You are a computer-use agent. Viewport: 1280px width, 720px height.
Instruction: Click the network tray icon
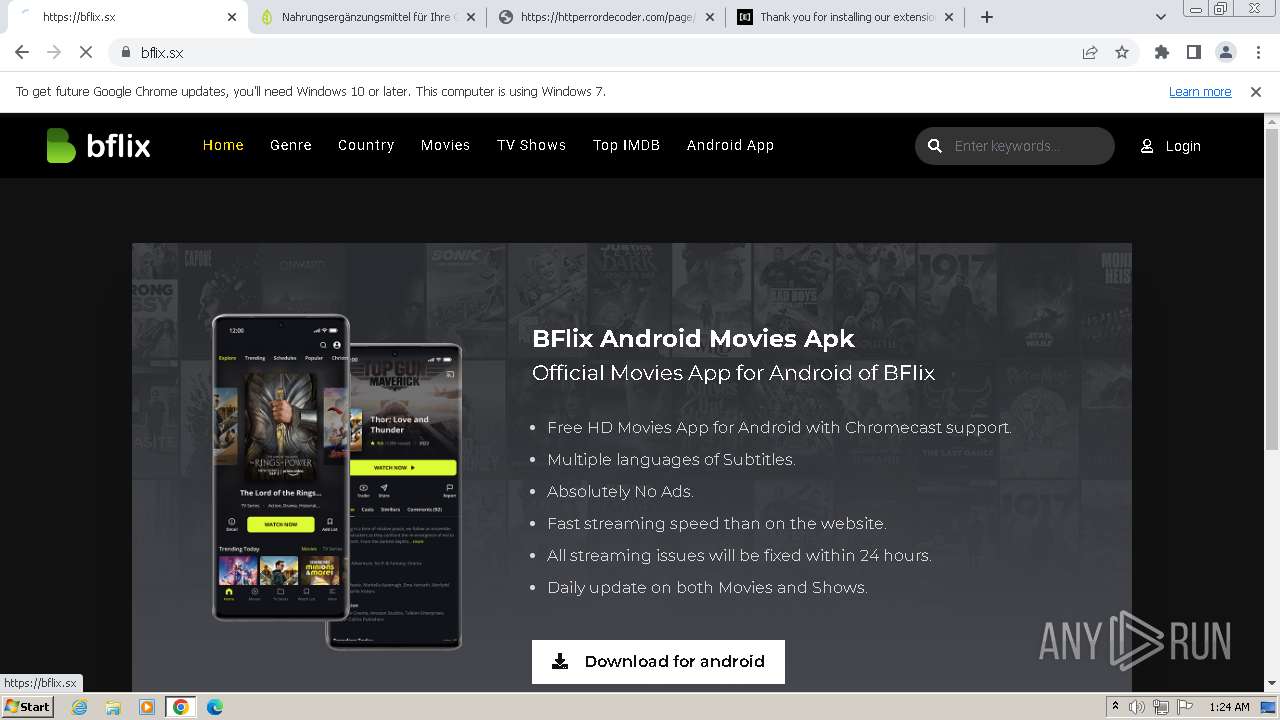(1160, 707)
